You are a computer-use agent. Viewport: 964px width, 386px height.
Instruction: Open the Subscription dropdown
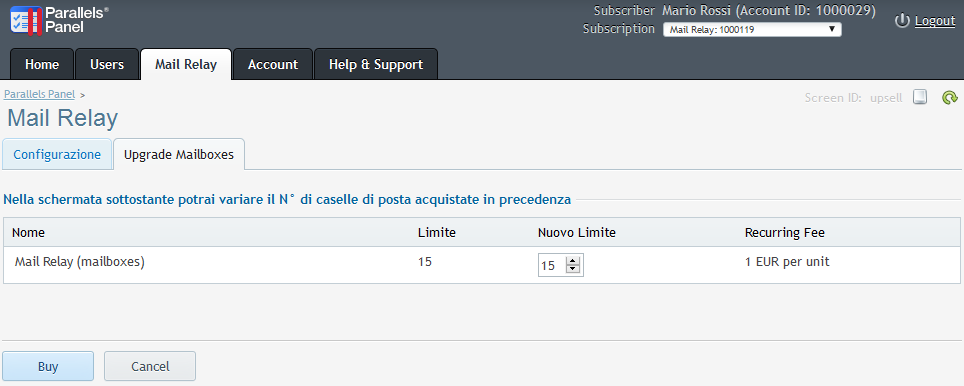click(x=752, y=30)
